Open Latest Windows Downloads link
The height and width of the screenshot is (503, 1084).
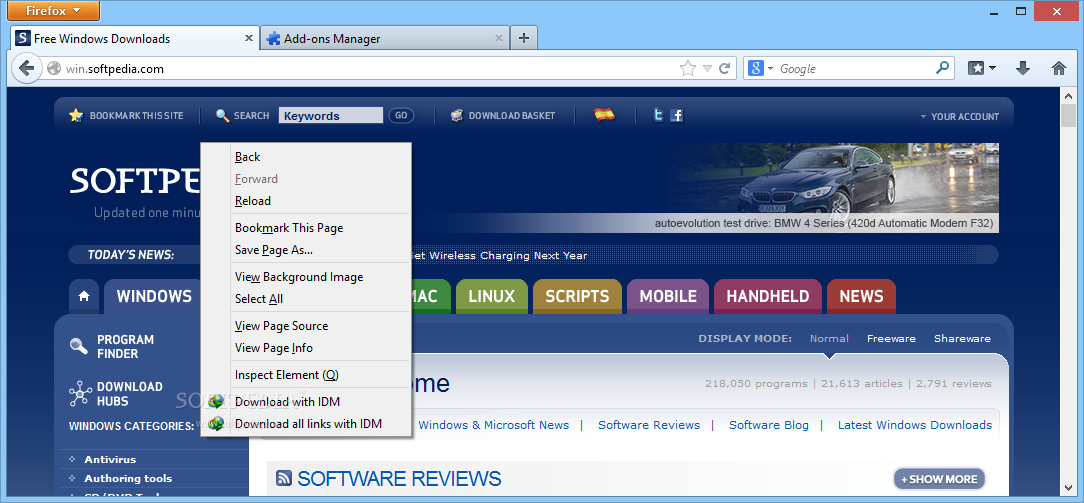pos(915,425)
